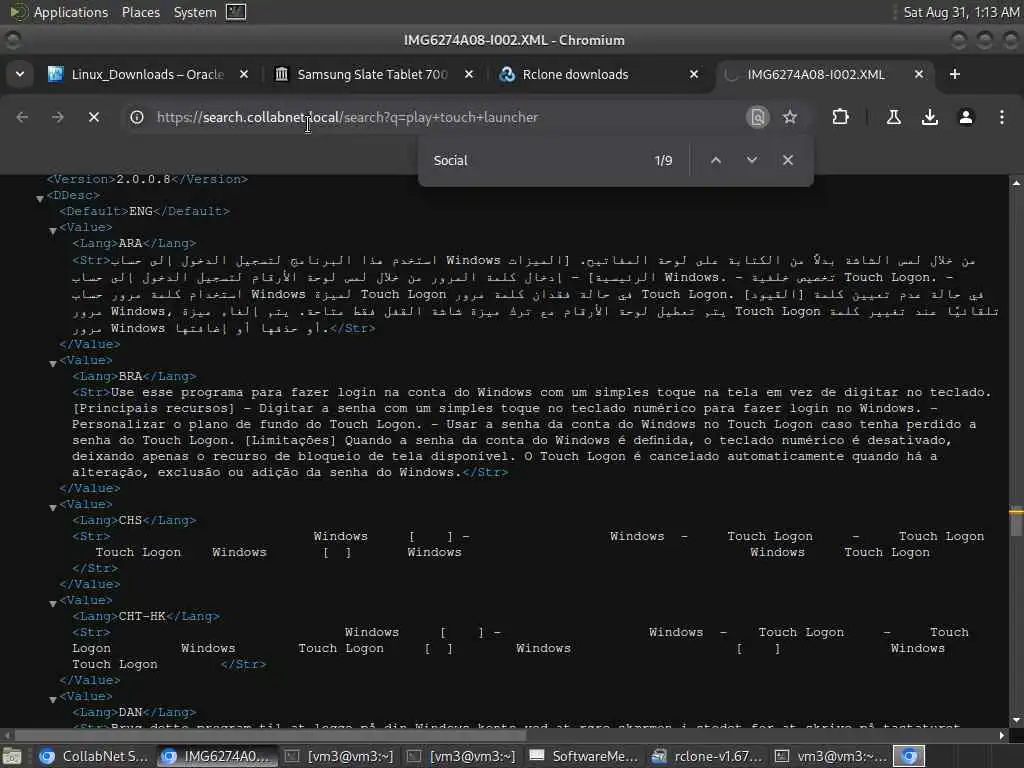Bookmark this page with the star
This screenshot has width=1024, height=768.
coord(790,118)
